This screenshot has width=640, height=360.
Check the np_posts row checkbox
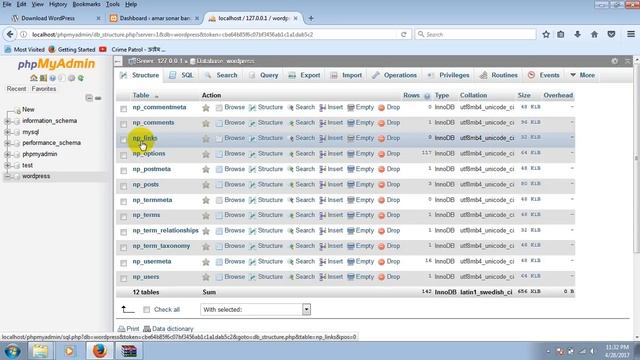tap(124, 186)
